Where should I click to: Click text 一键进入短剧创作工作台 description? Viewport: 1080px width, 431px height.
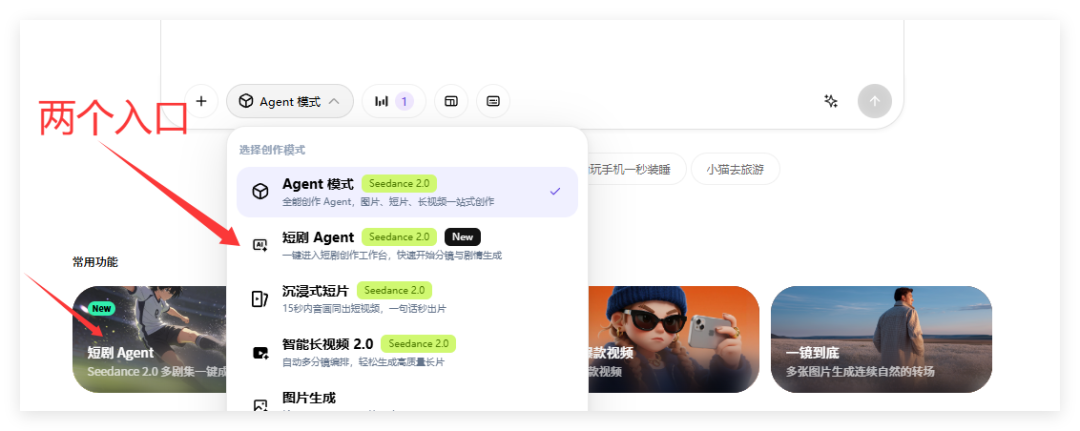392,255
